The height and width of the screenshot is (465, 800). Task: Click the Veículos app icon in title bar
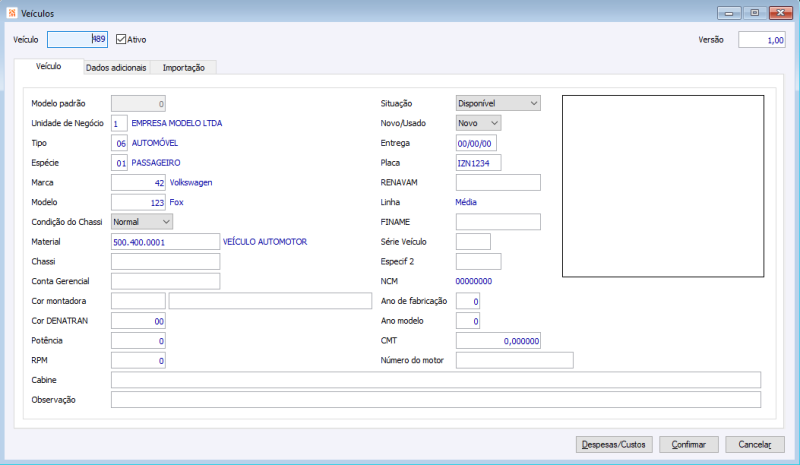[12, 13]
